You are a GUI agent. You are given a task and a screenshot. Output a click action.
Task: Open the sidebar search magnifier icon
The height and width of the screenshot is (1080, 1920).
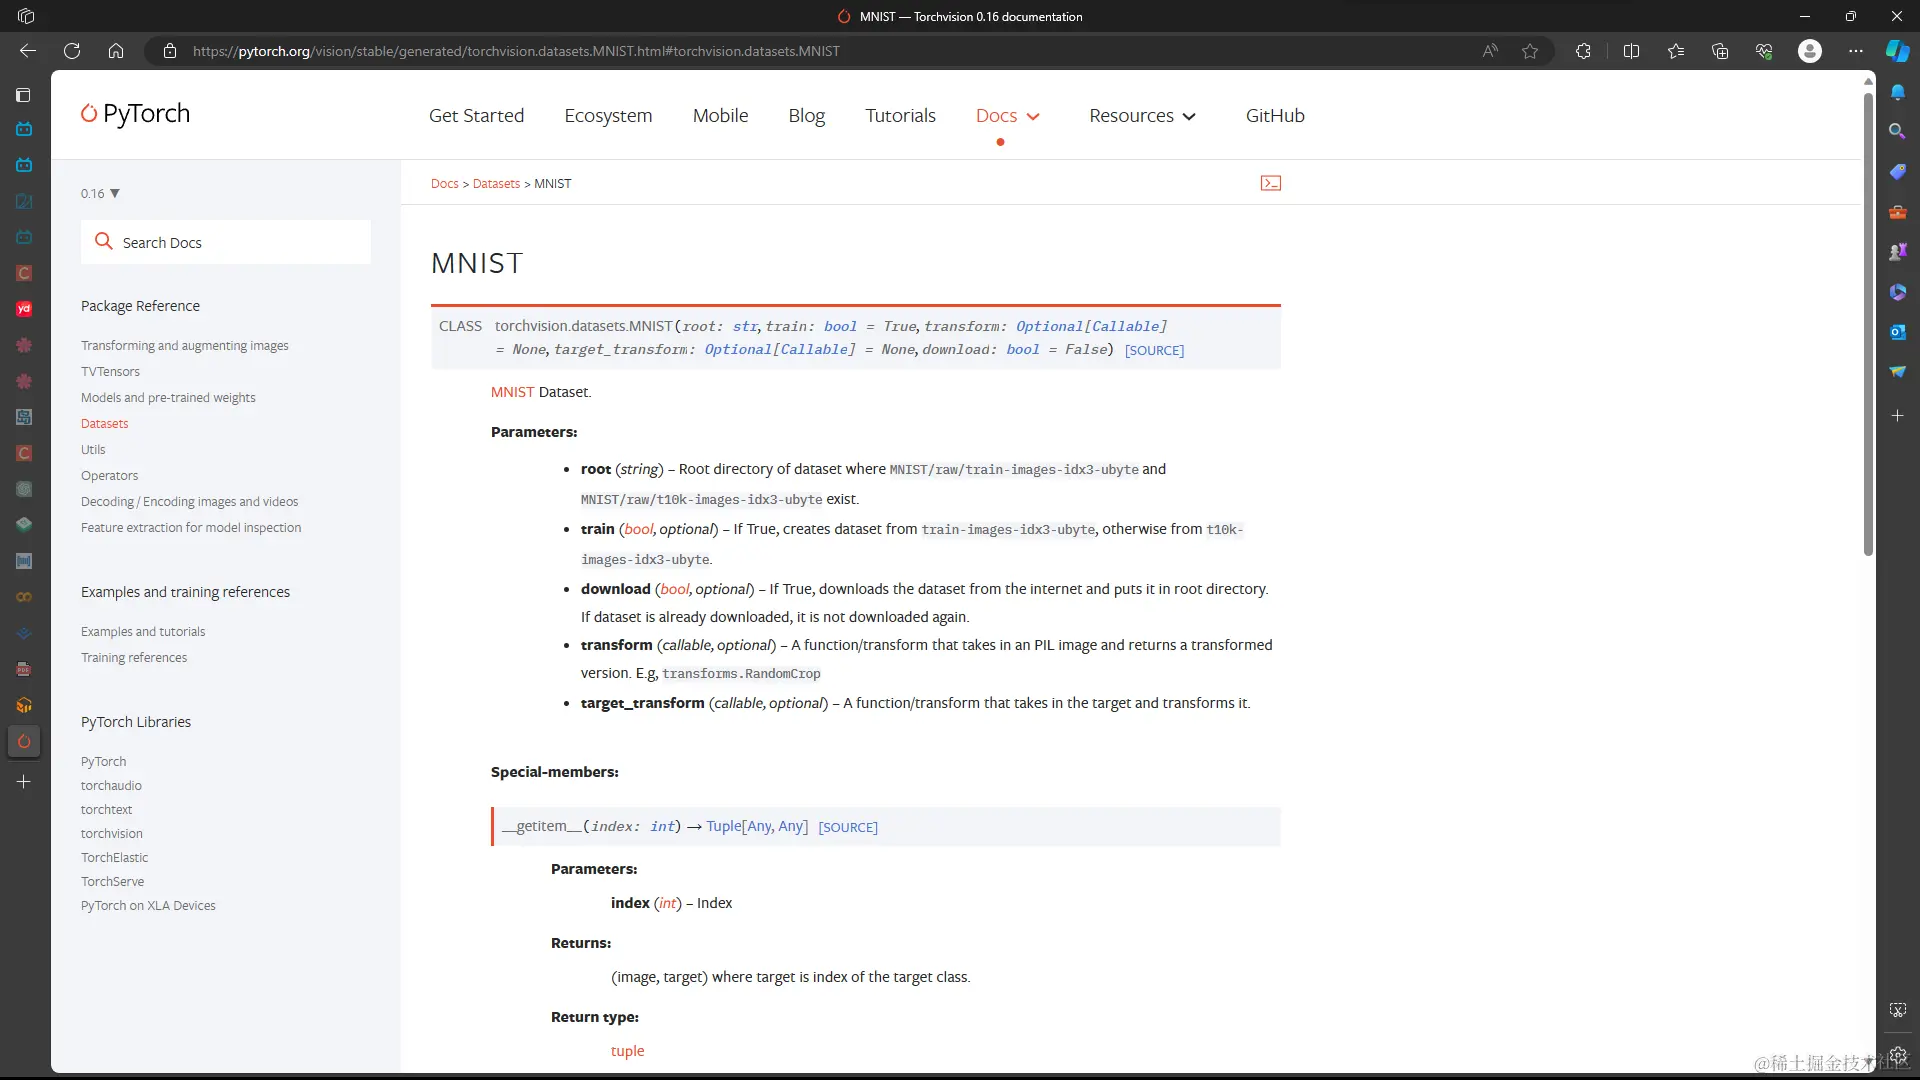click(1897, 131)
